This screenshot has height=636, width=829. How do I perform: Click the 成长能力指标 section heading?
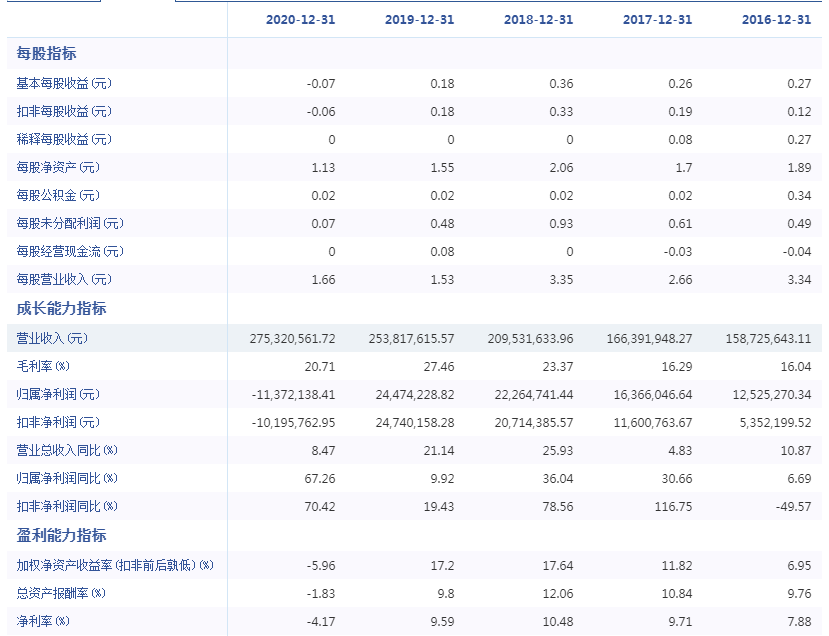point(61,308)
